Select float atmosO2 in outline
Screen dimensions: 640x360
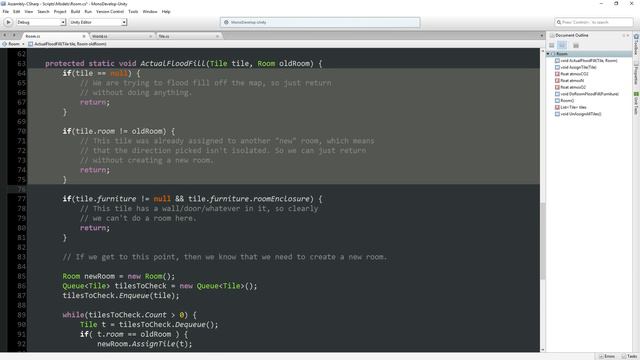click(573, 87)
